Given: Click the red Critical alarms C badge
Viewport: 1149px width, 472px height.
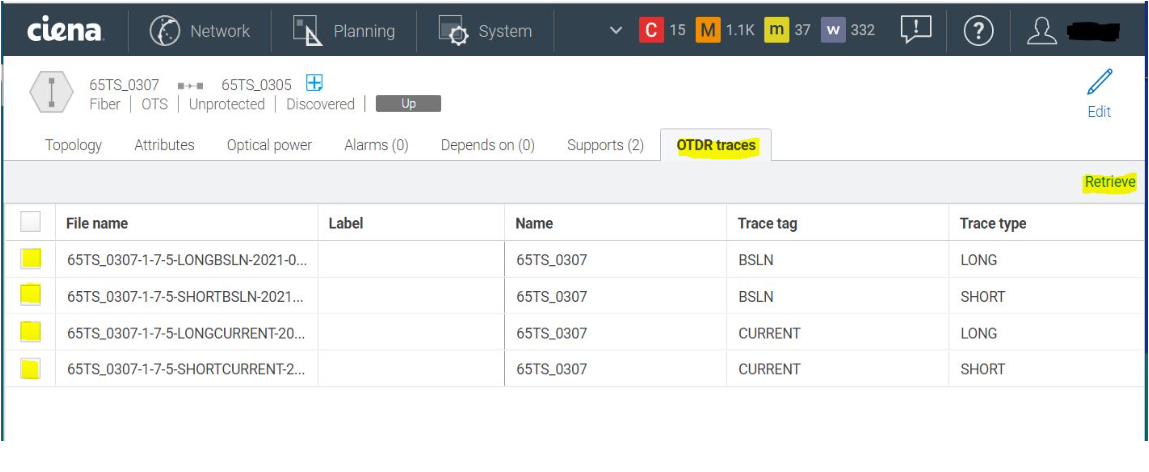Looking at the screenshot, I should pos(651,30).
